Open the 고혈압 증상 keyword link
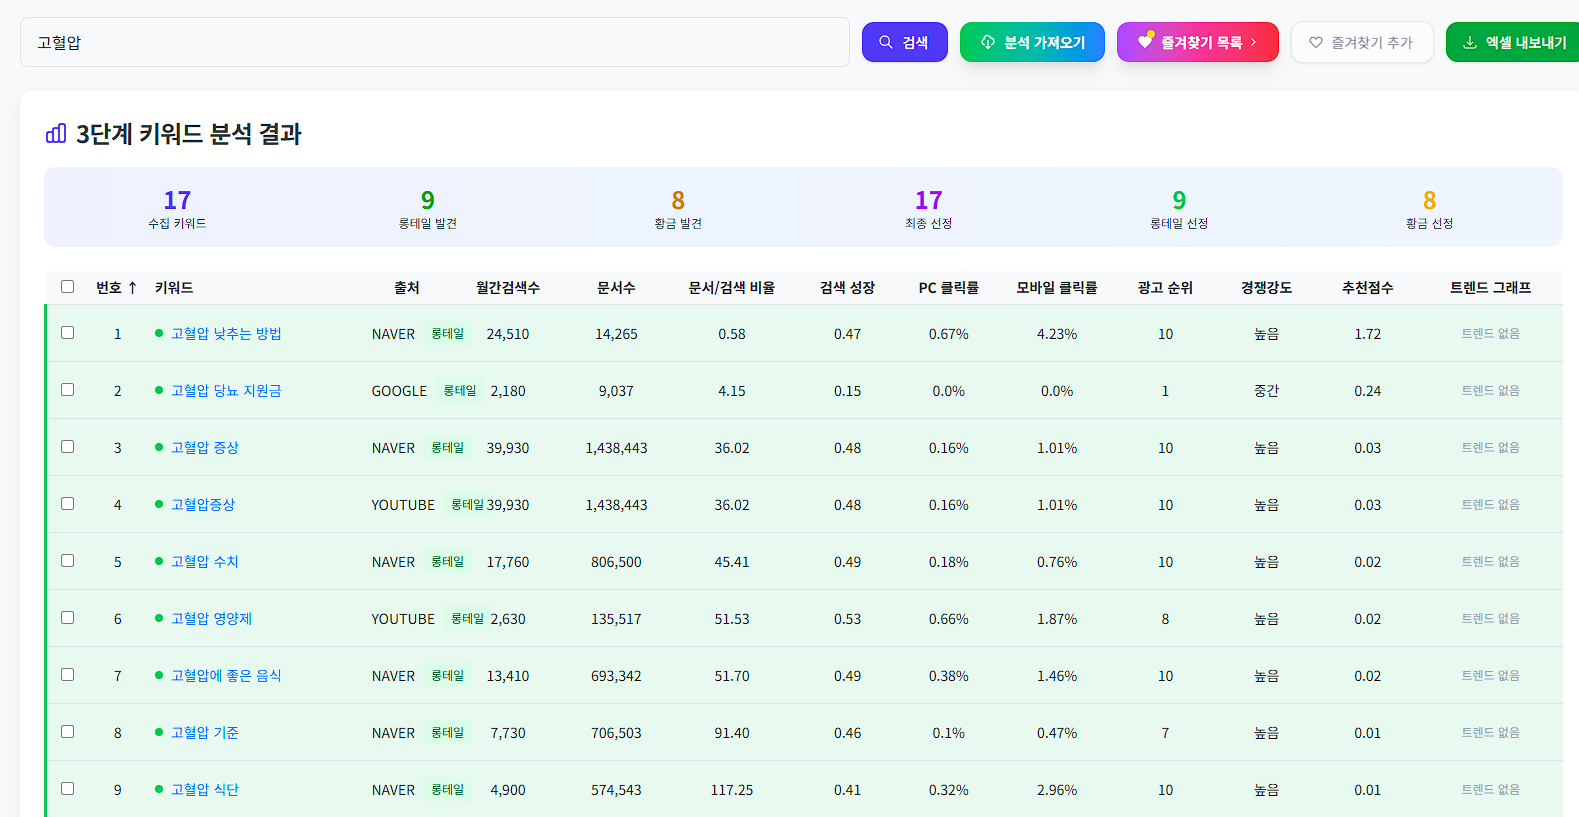This screenshot has width=1579, height=817. (x=205, y=447)
